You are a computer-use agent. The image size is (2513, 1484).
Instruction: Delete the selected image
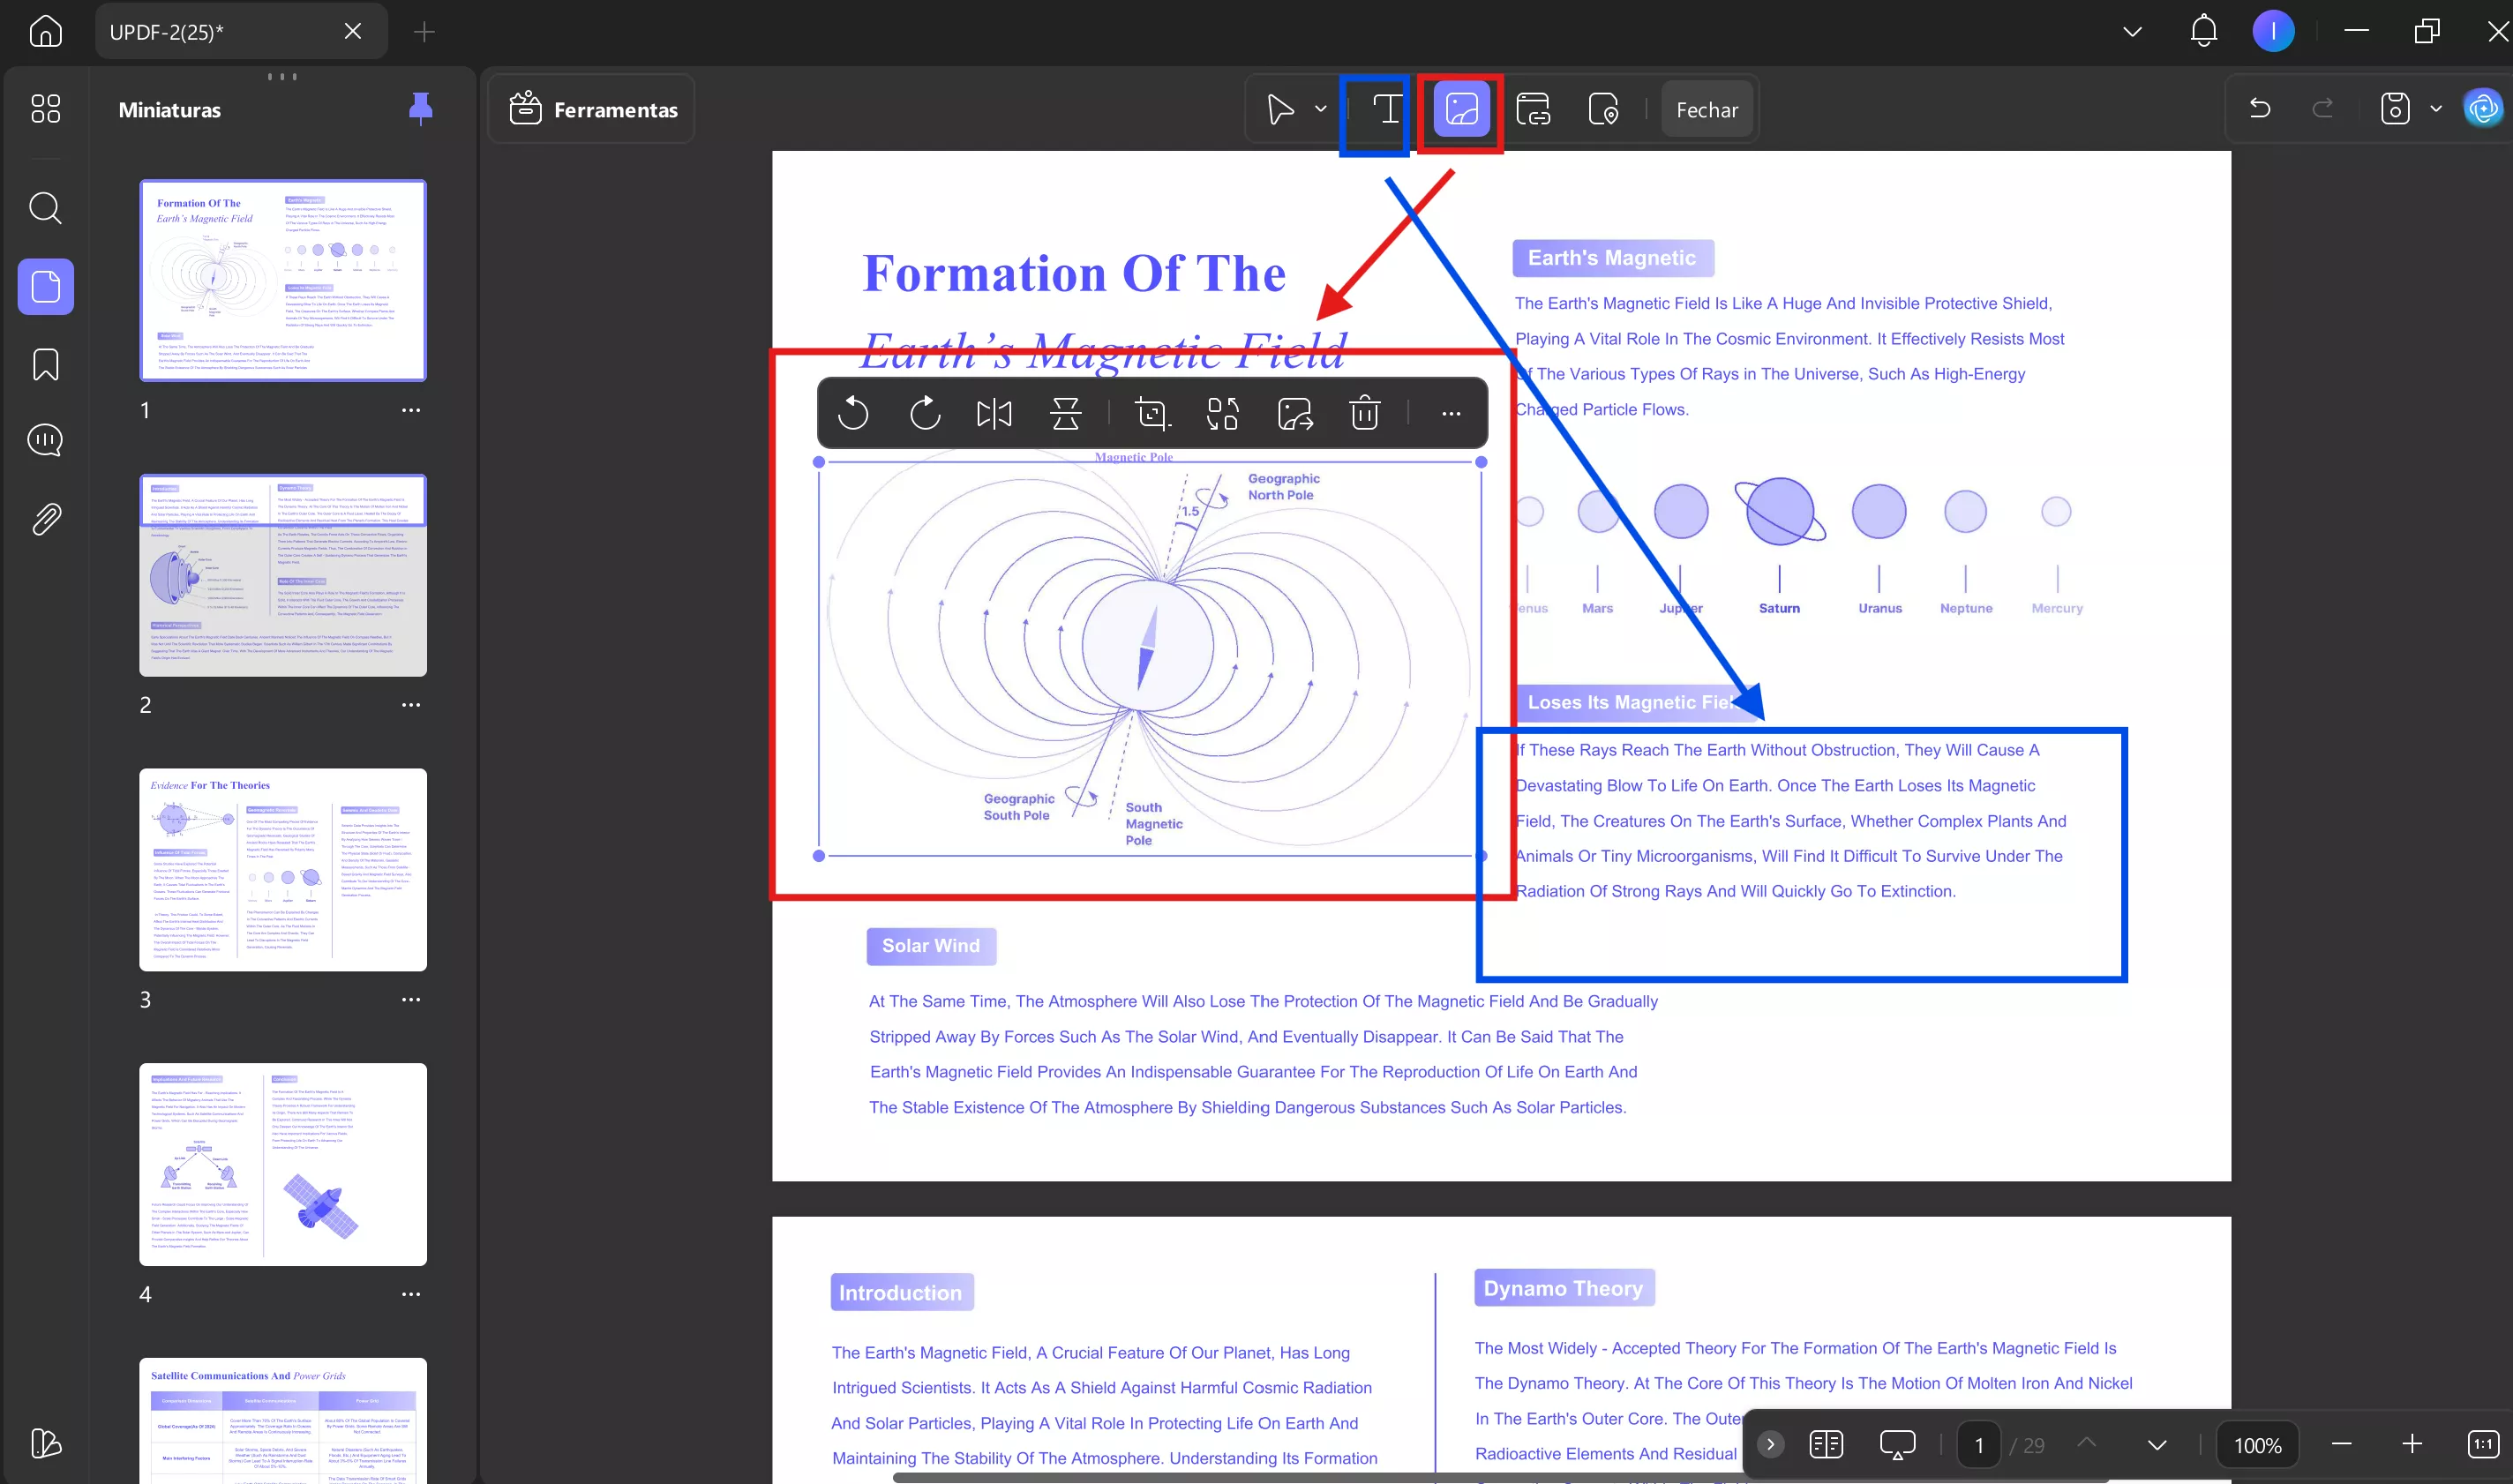pyautogui.click(x=1365, y=413)
